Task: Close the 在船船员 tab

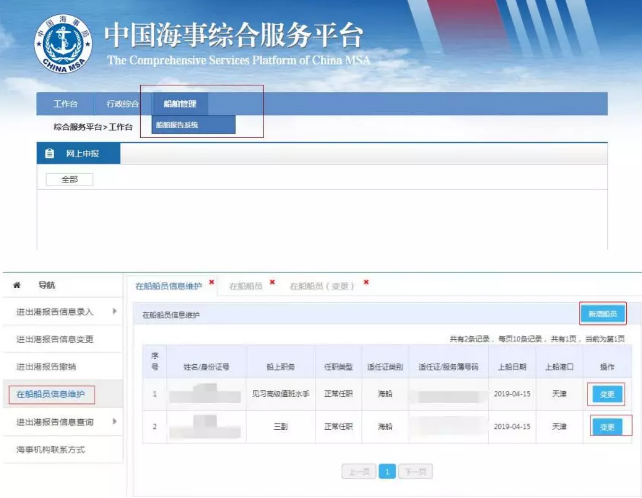Action: (x=272, y=282)
